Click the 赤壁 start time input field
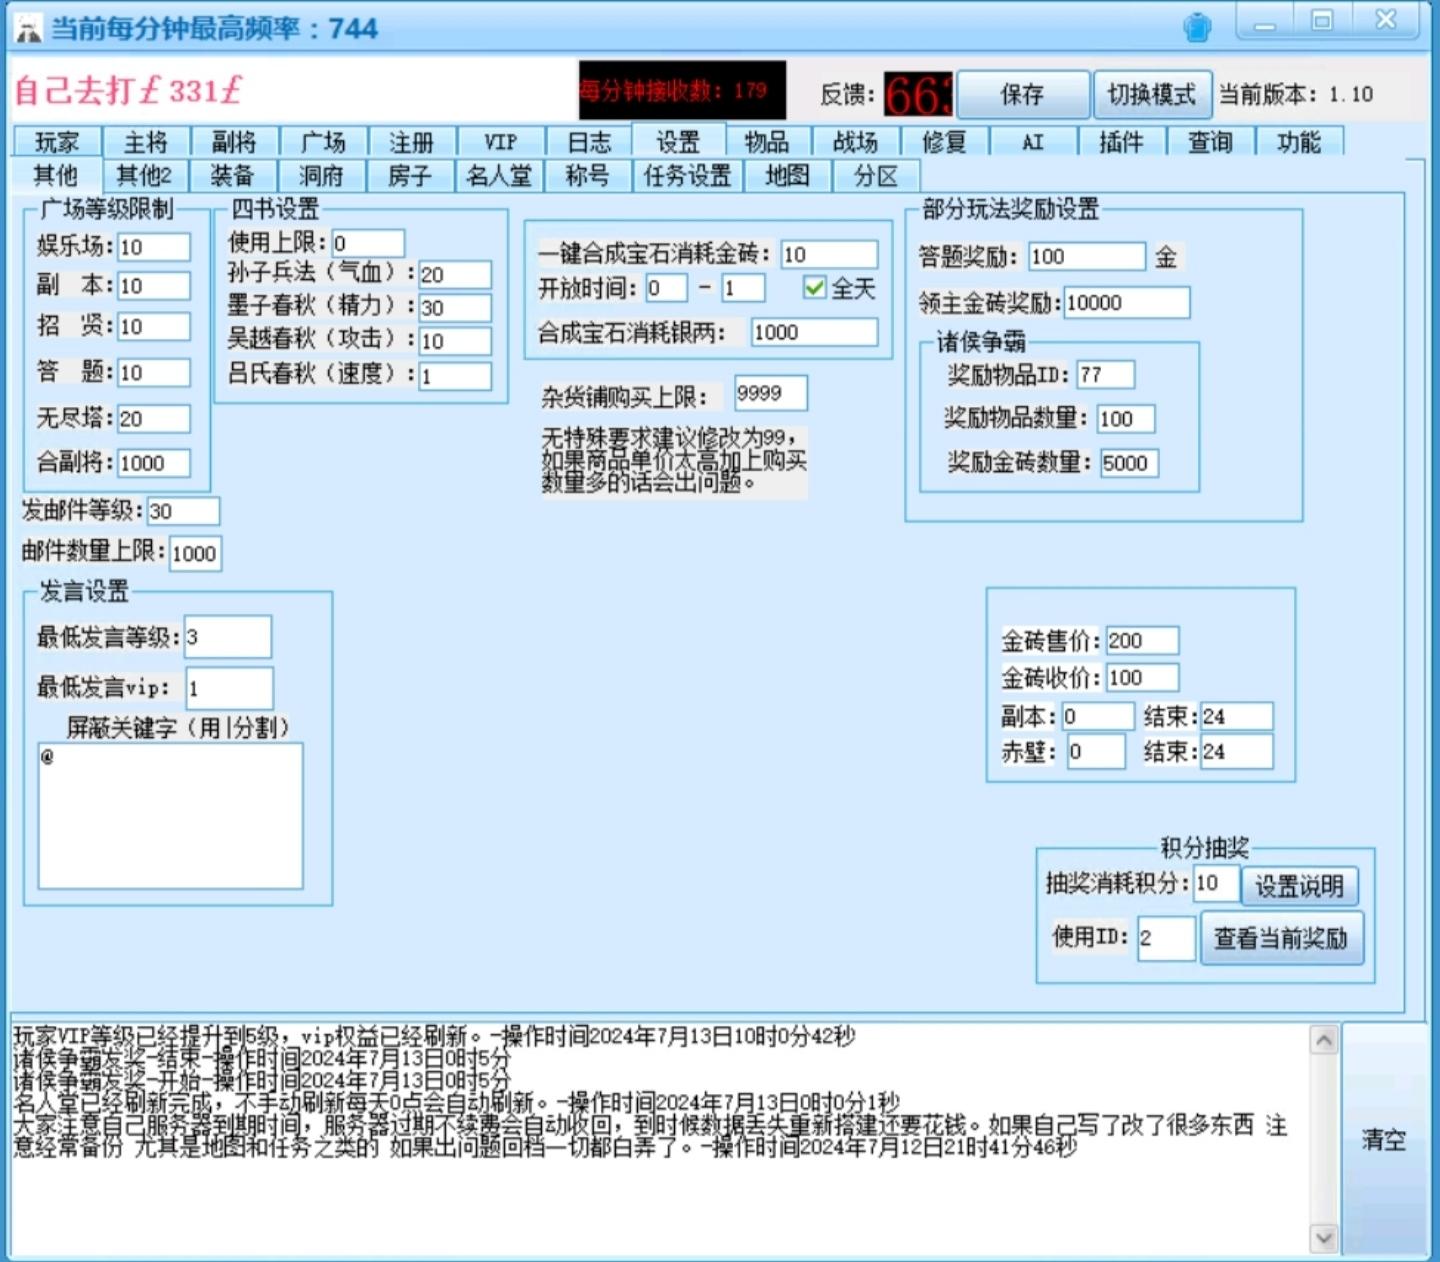 point(1096,751)
